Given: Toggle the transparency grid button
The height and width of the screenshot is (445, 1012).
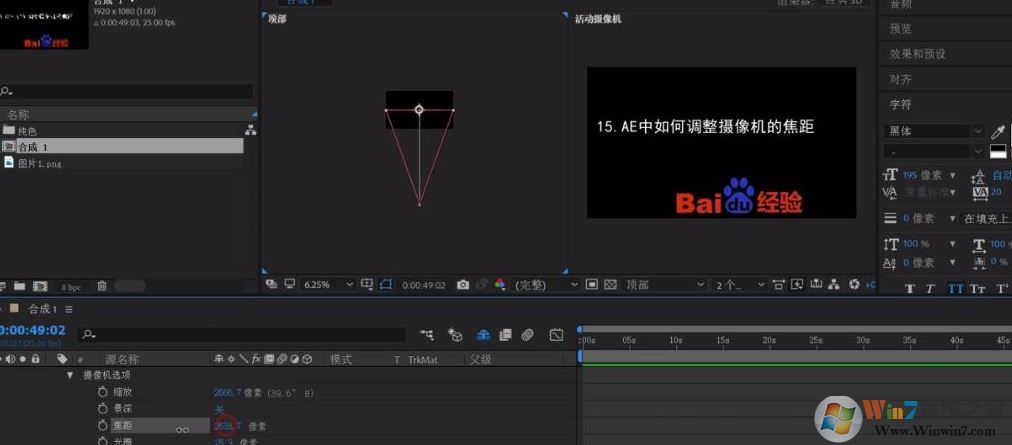Looking at the screenshot, I should click(x=611, y=285).
